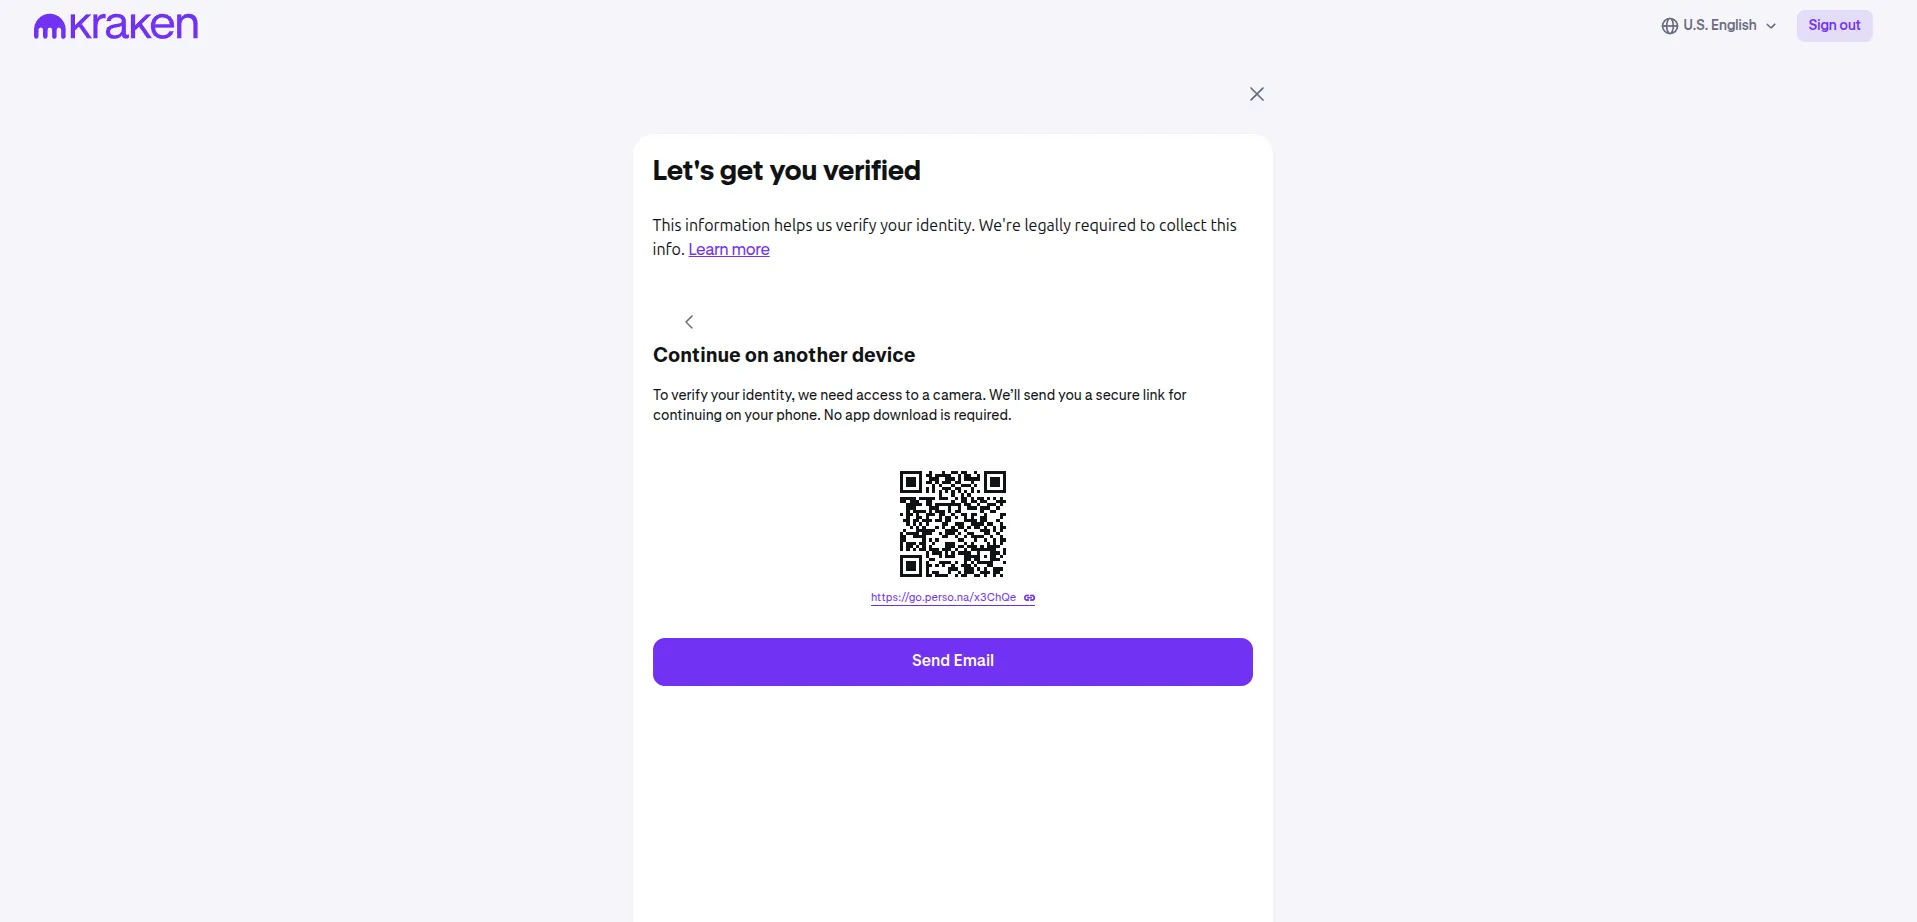This screenshot has height=922, width=1917.
Task: Open the U.S. English language dropdown
Action: pyautogui.click(x=1719, y=26)
